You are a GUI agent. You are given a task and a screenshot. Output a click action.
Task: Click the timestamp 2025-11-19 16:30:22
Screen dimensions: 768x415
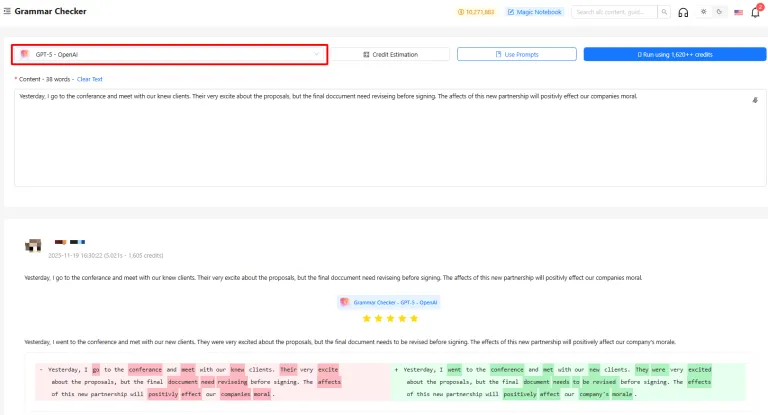(x=75, y=255)
